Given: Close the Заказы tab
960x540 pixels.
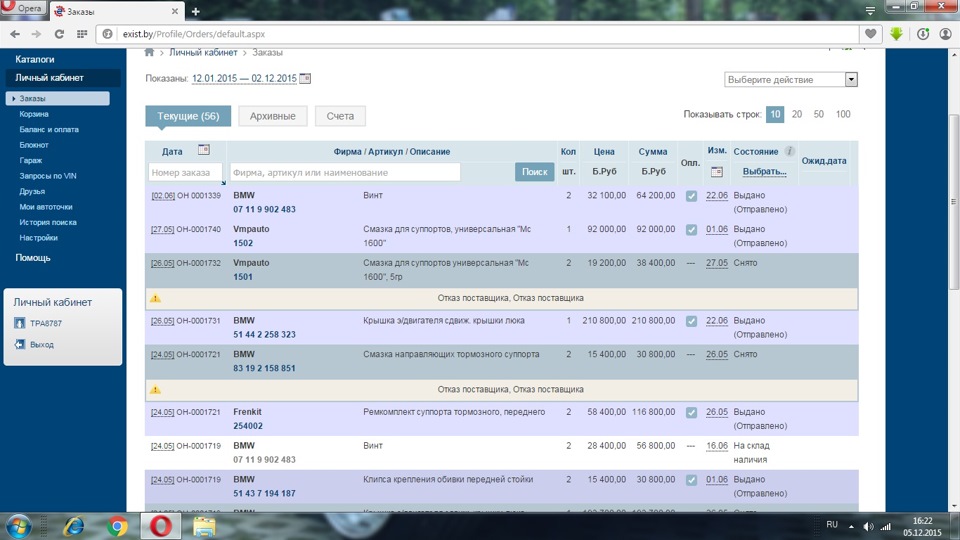Looking at the screenshot, I should [x=174, y=11].
